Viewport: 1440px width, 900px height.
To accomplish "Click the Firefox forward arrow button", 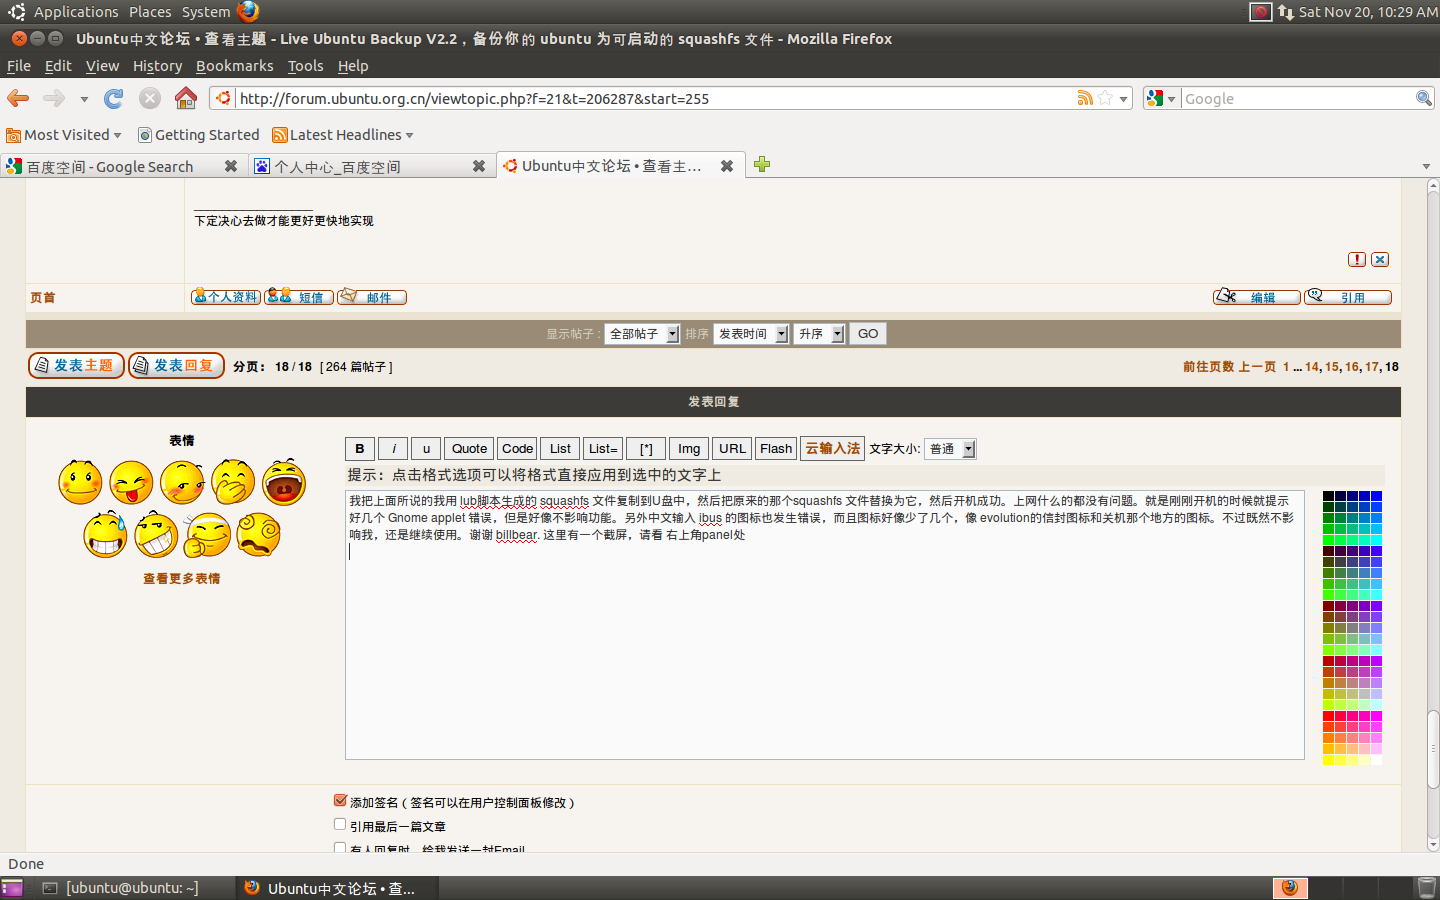I will tap(54, 98).
